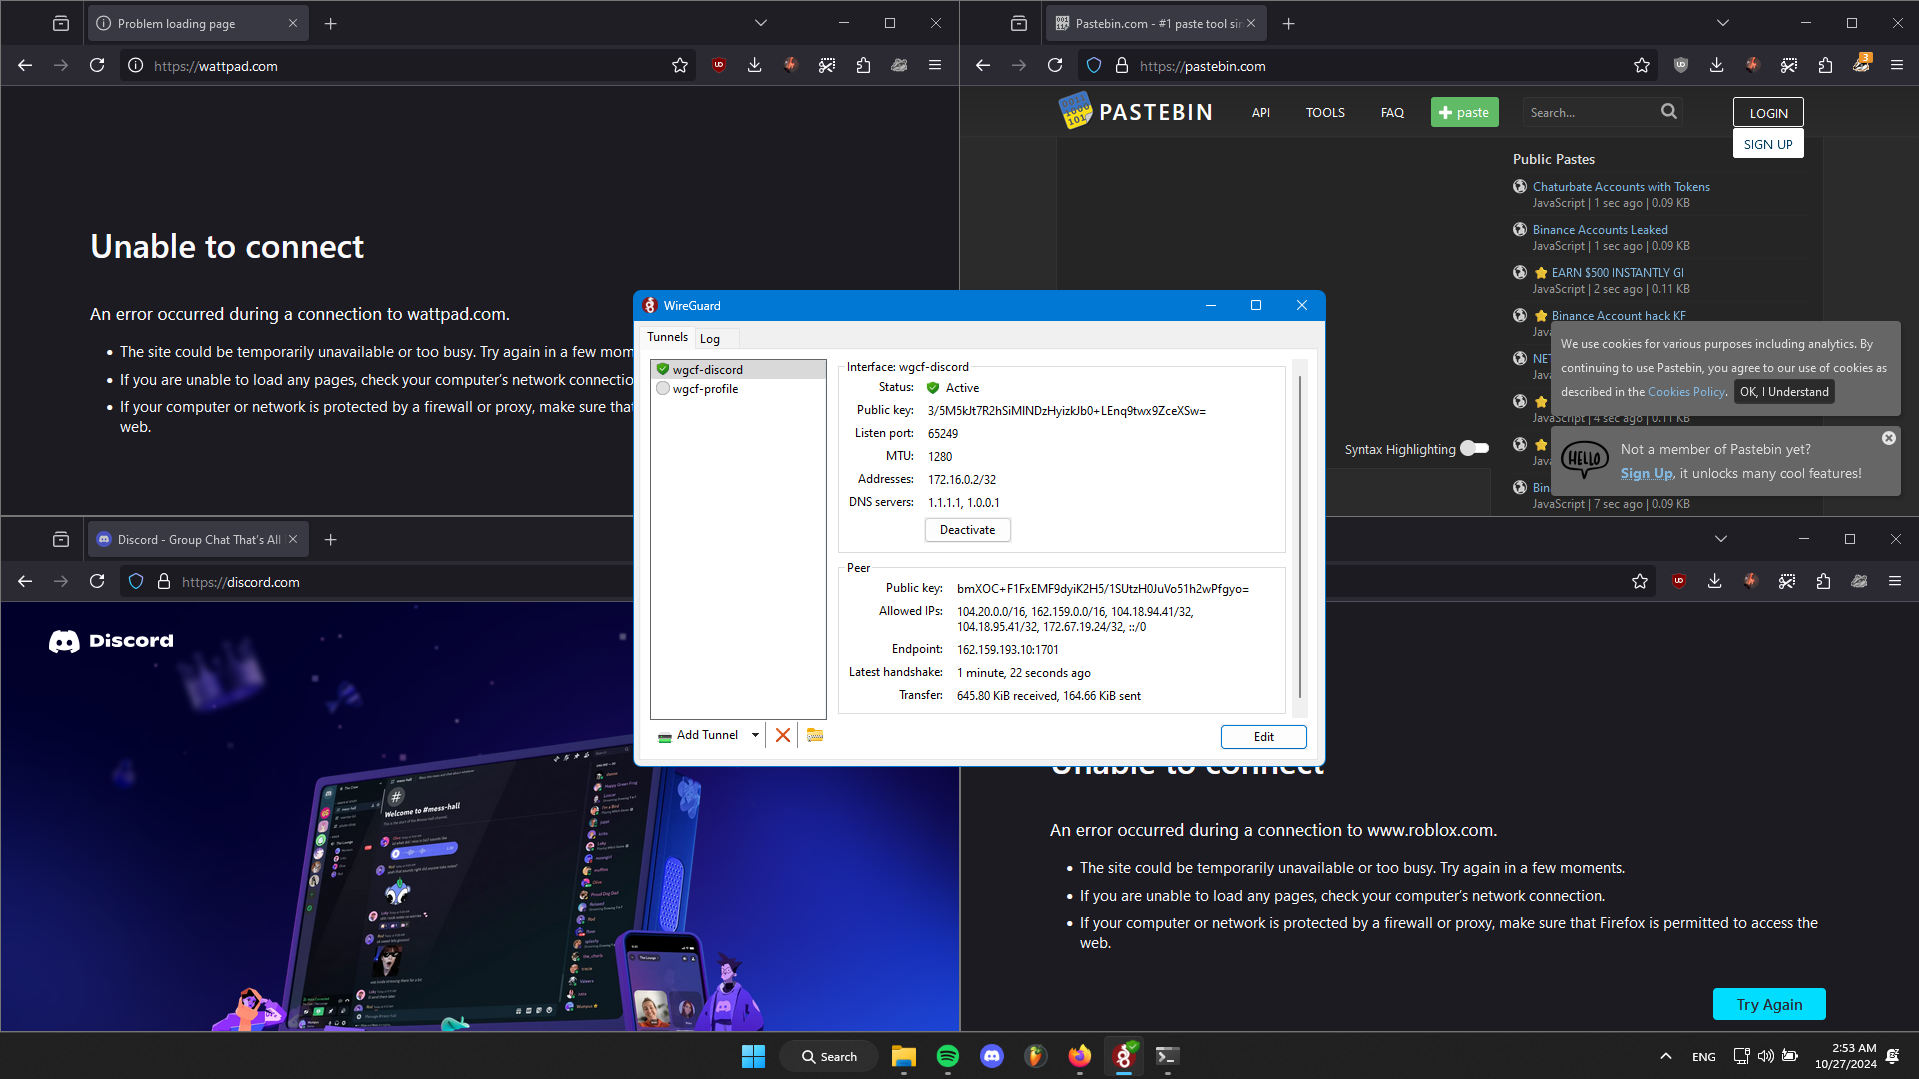Open list all tabs dropdown in wattpad window
This screenshot has height=1079, width=1919.
[x=760, y=23]
